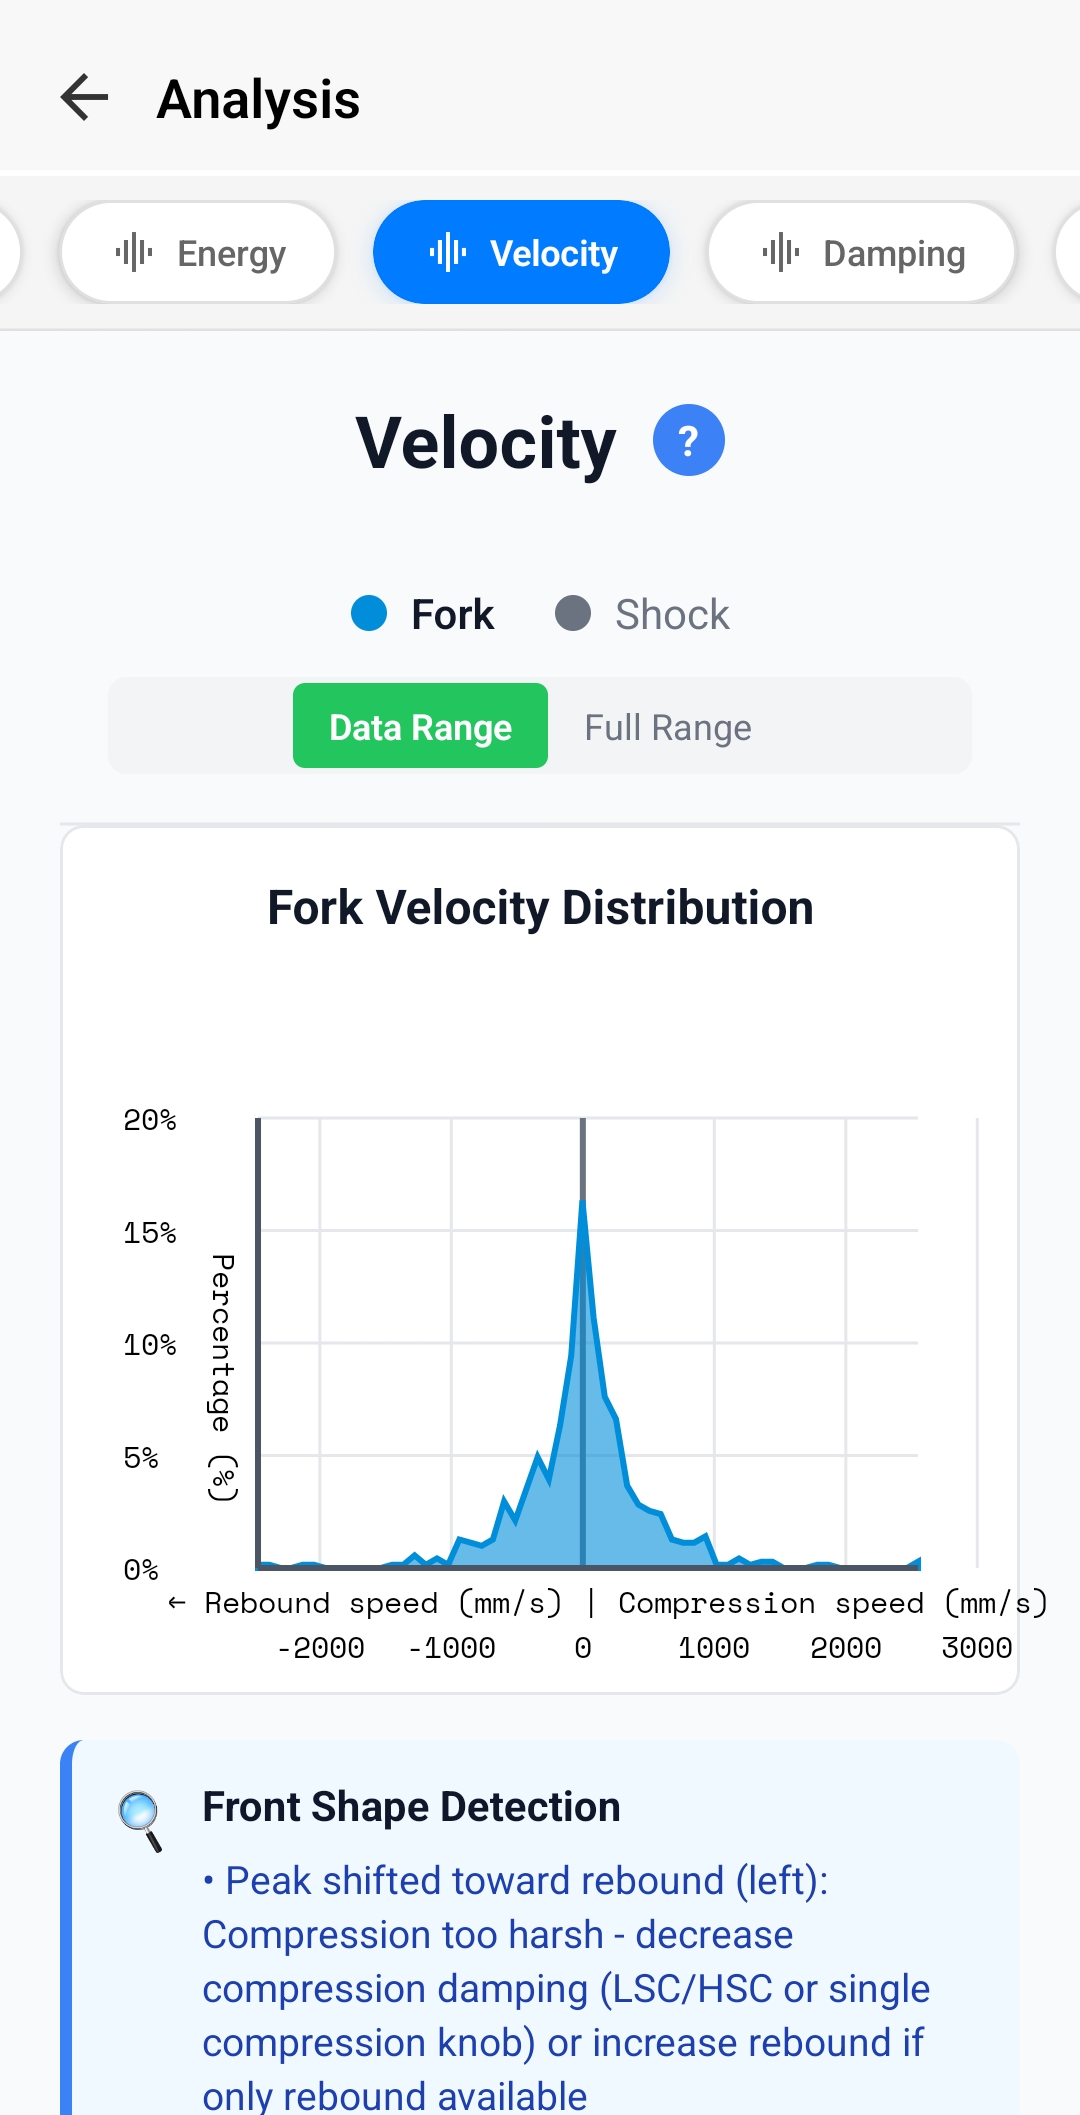1080x2115 pixels.
Task: Tap the partially visible tab on right edge
Action: (x=1072, y=252)
